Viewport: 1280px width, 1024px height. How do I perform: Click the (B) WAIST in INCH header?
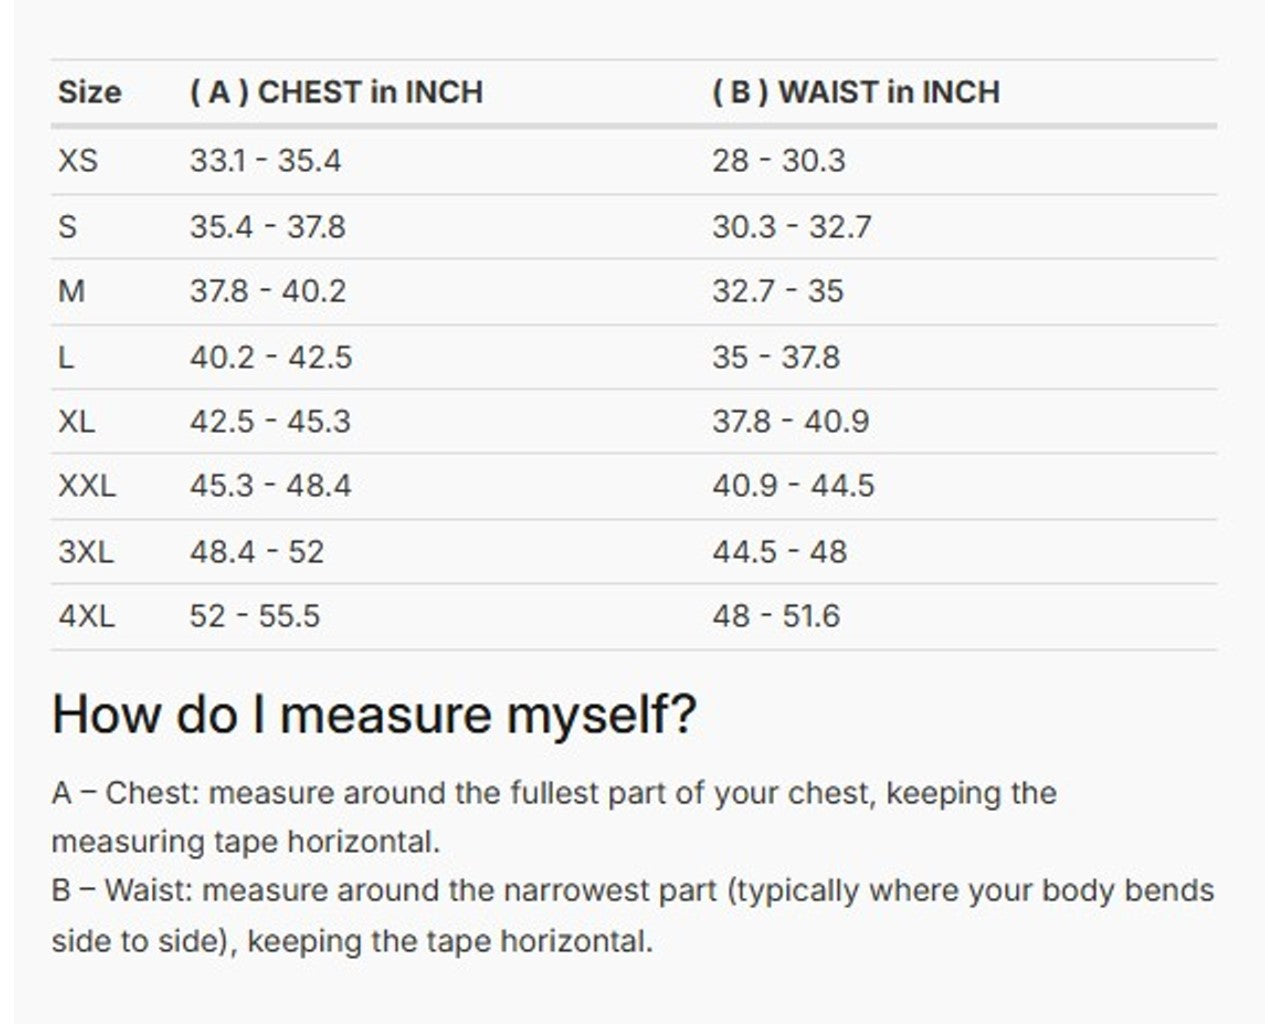pyautogui.click(x=855, y=92)
